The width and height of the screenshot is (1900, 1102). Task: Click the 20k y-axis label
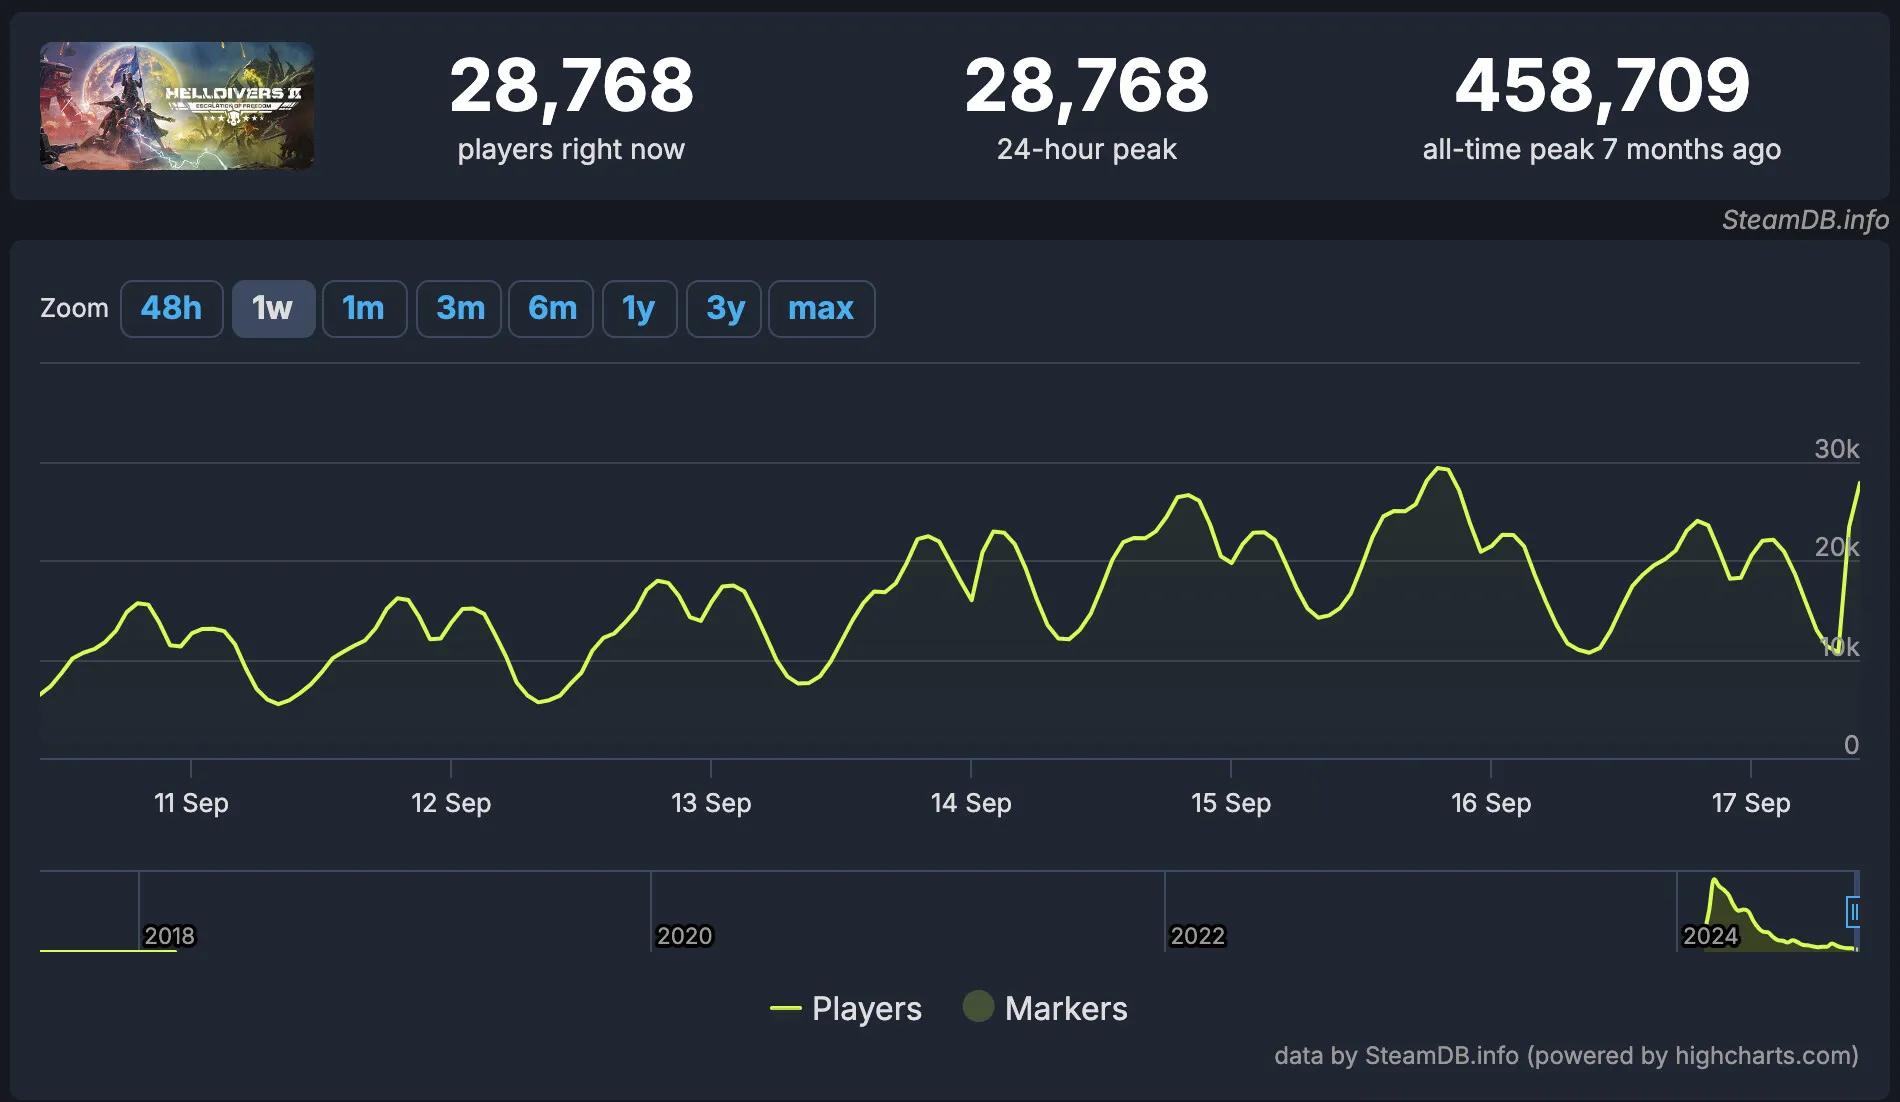tap(1837, 547)
